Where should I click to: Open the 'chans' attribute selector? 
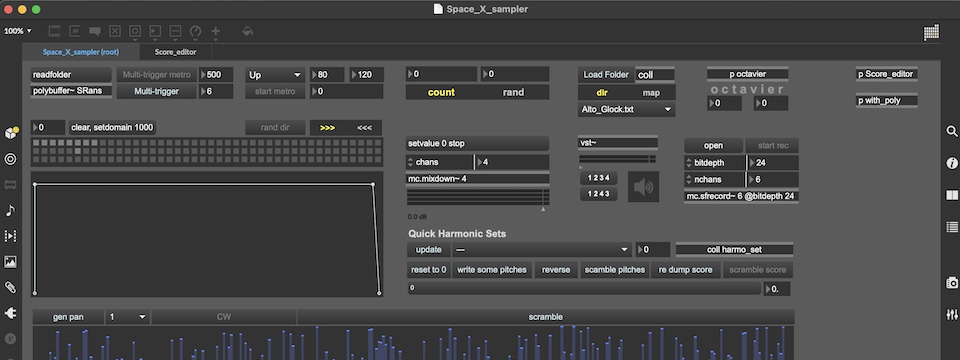[440, 162]
